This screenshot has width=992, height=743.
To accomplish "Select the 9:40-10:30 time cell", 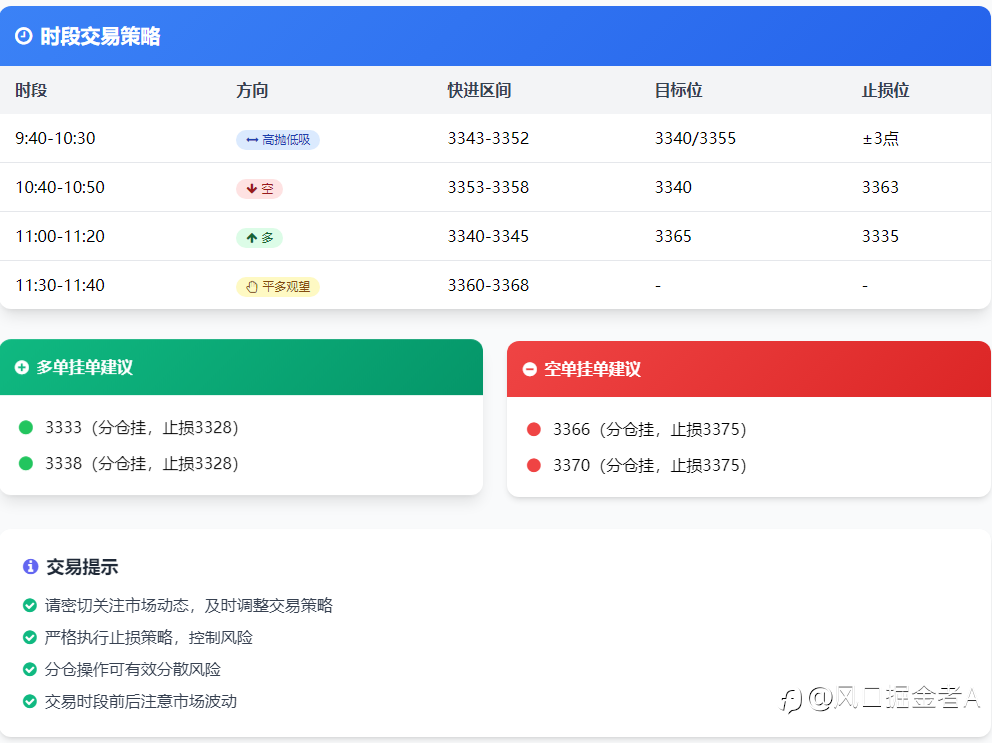I will pos(55,139).
